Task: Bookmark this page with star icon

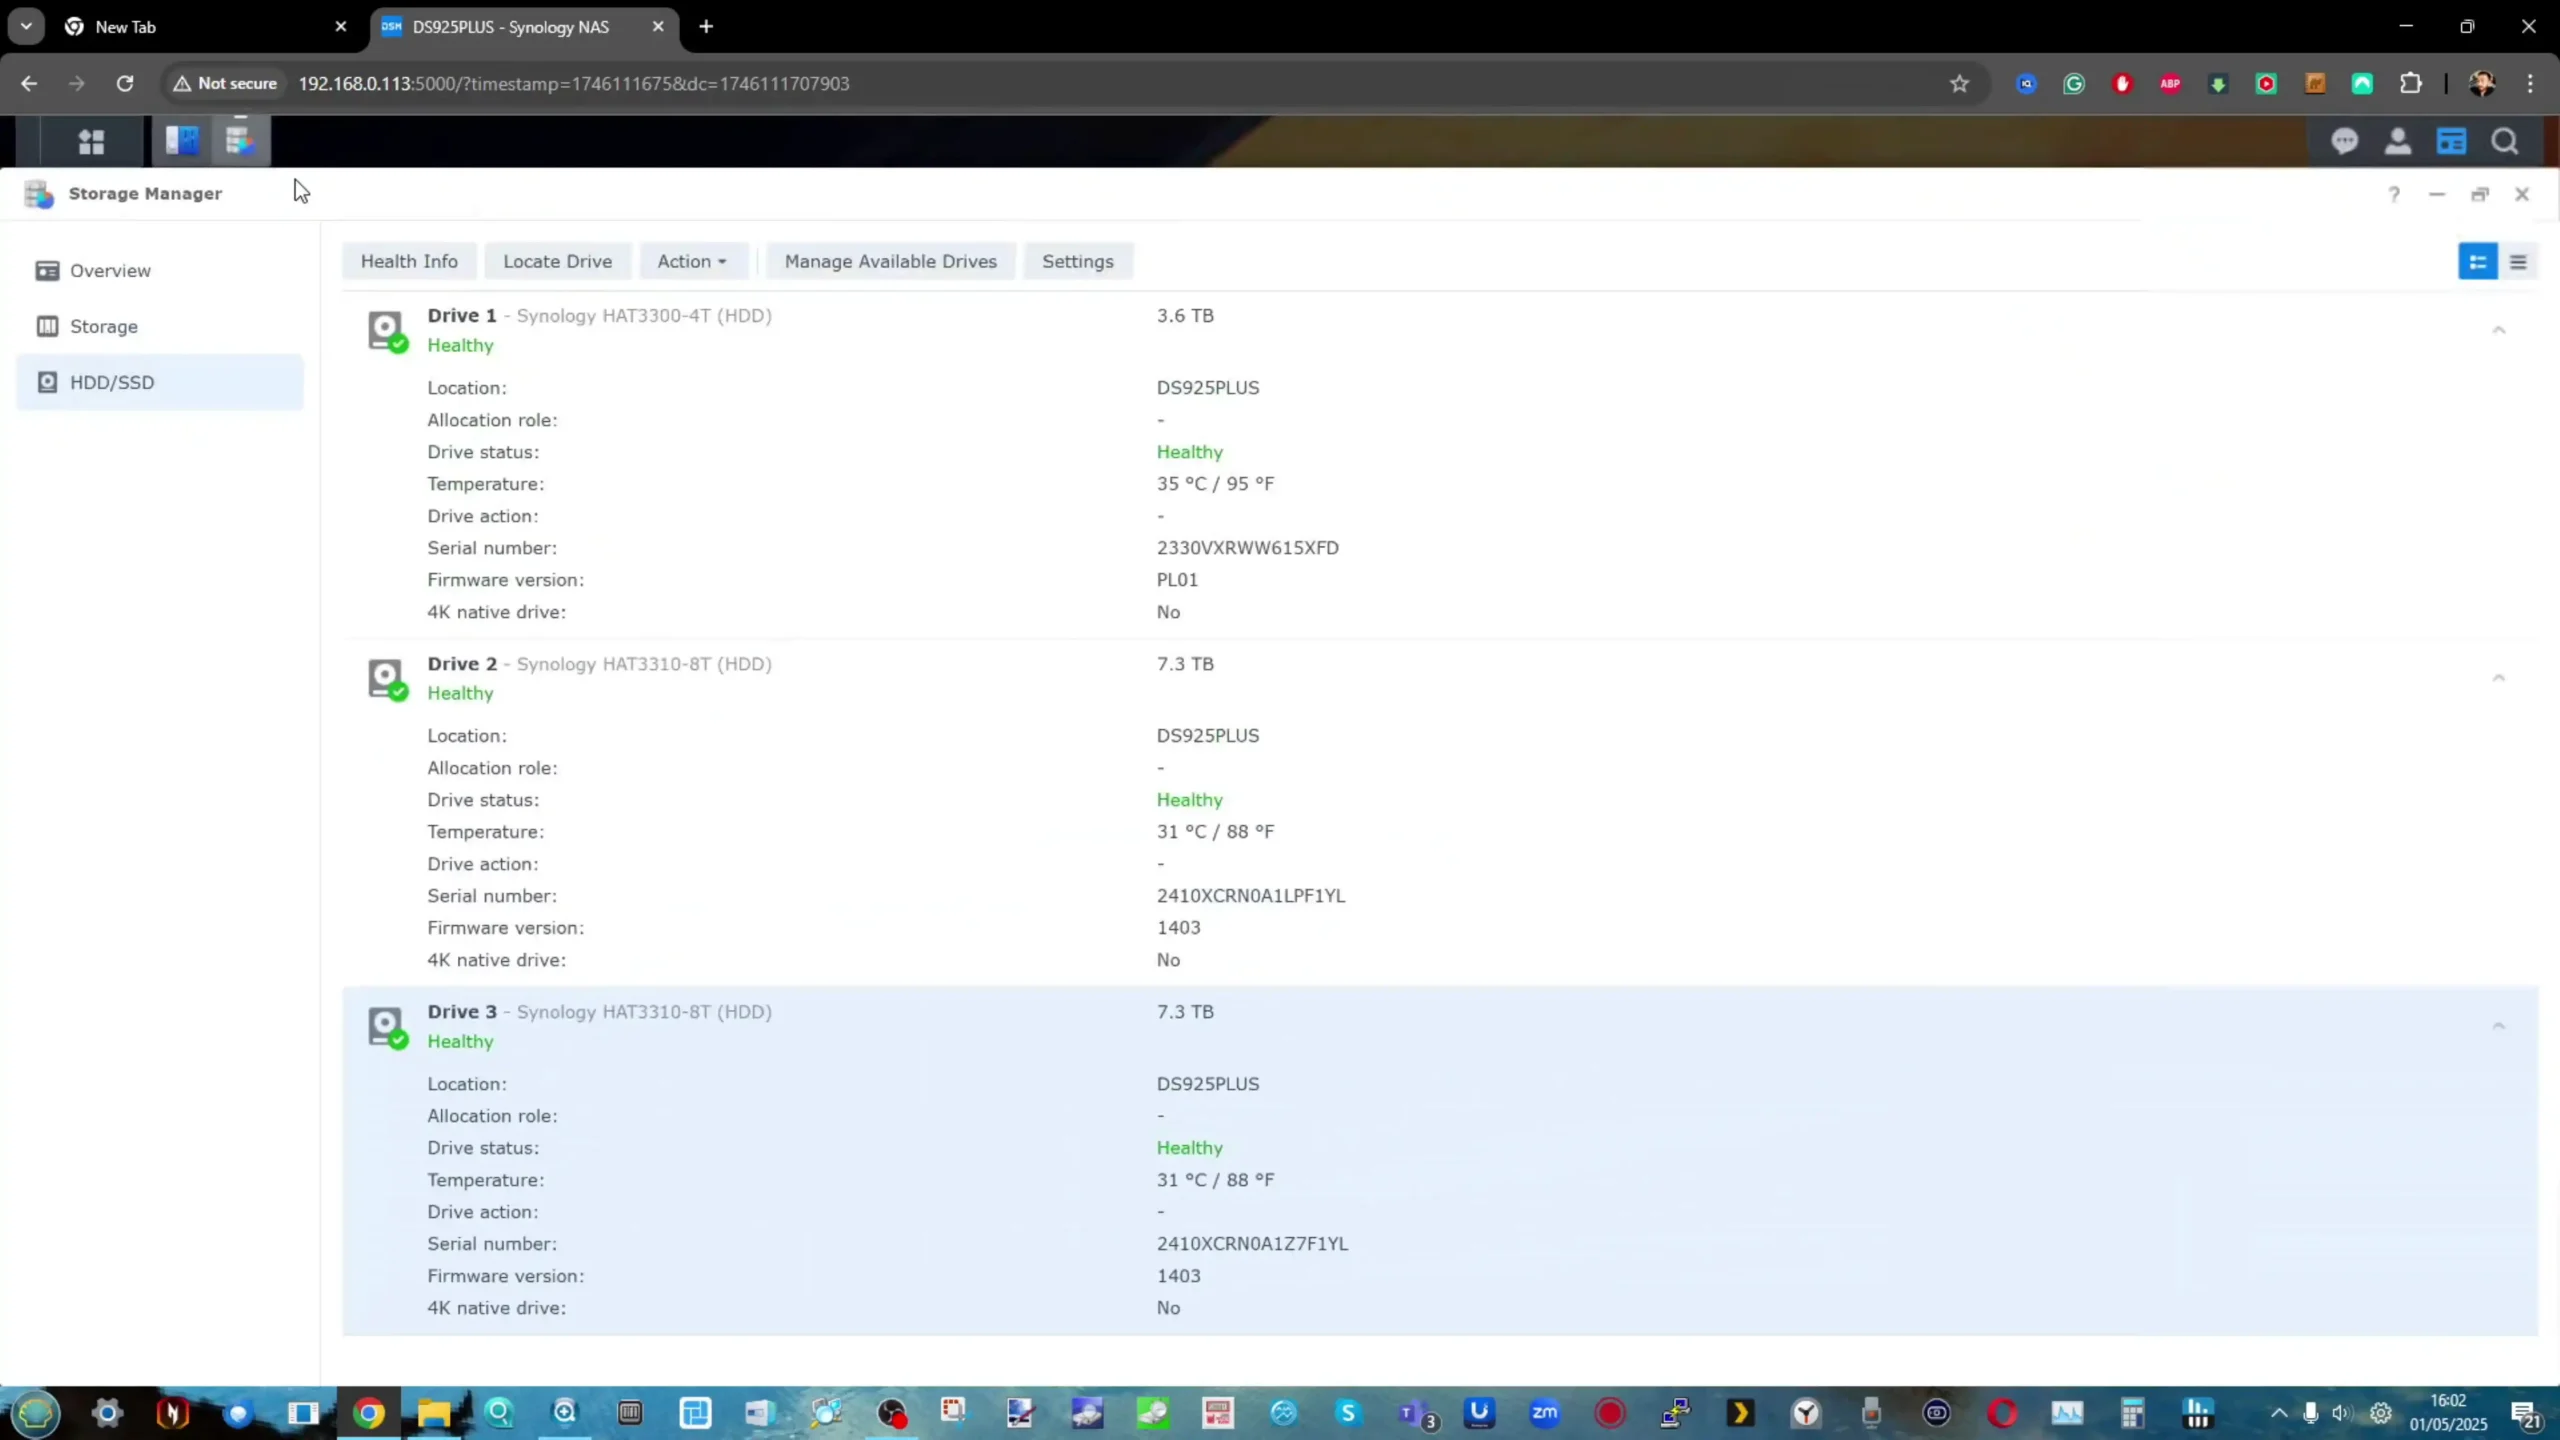Action: [x=1959, y=84]
